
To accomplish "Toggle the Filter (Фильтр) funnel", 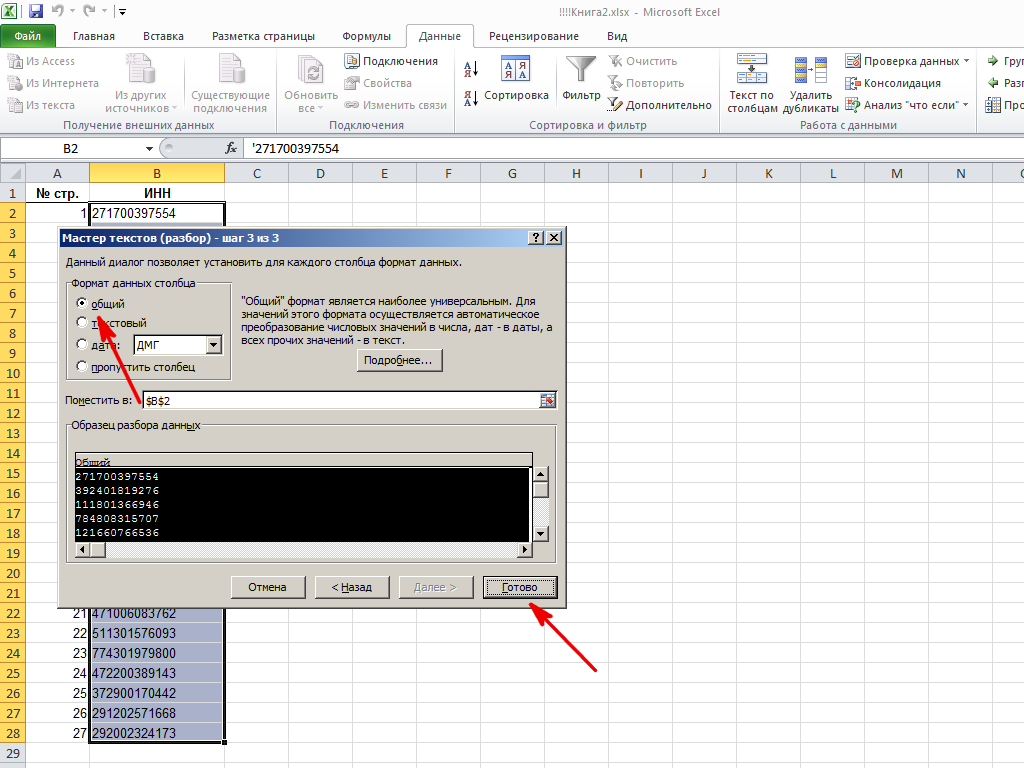I will 581,79.
